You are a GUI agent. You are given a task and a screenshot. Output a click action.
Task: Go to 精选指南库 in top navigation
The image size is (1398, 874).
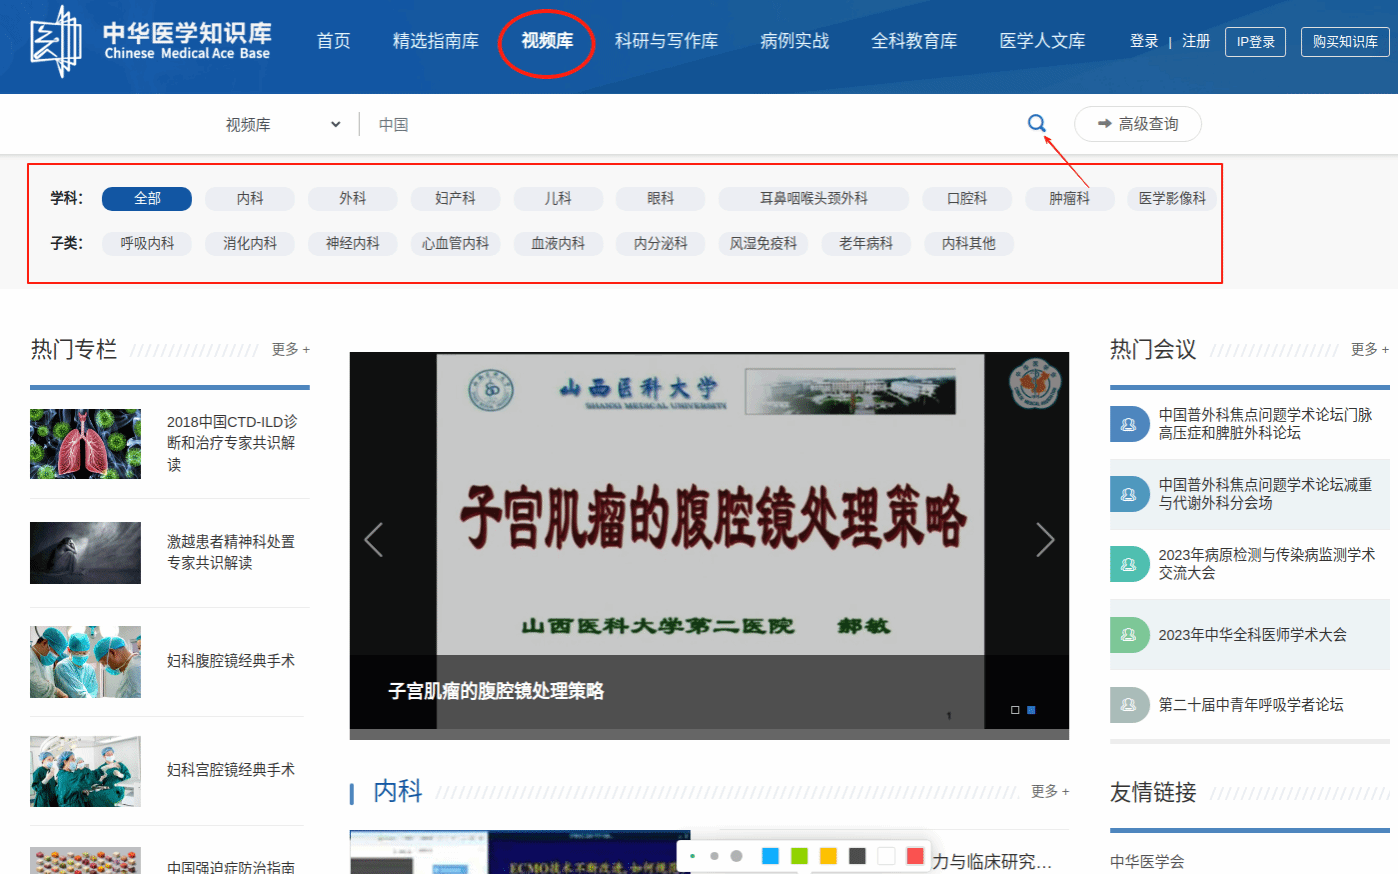pyautogui.click(x=435, y=41)
